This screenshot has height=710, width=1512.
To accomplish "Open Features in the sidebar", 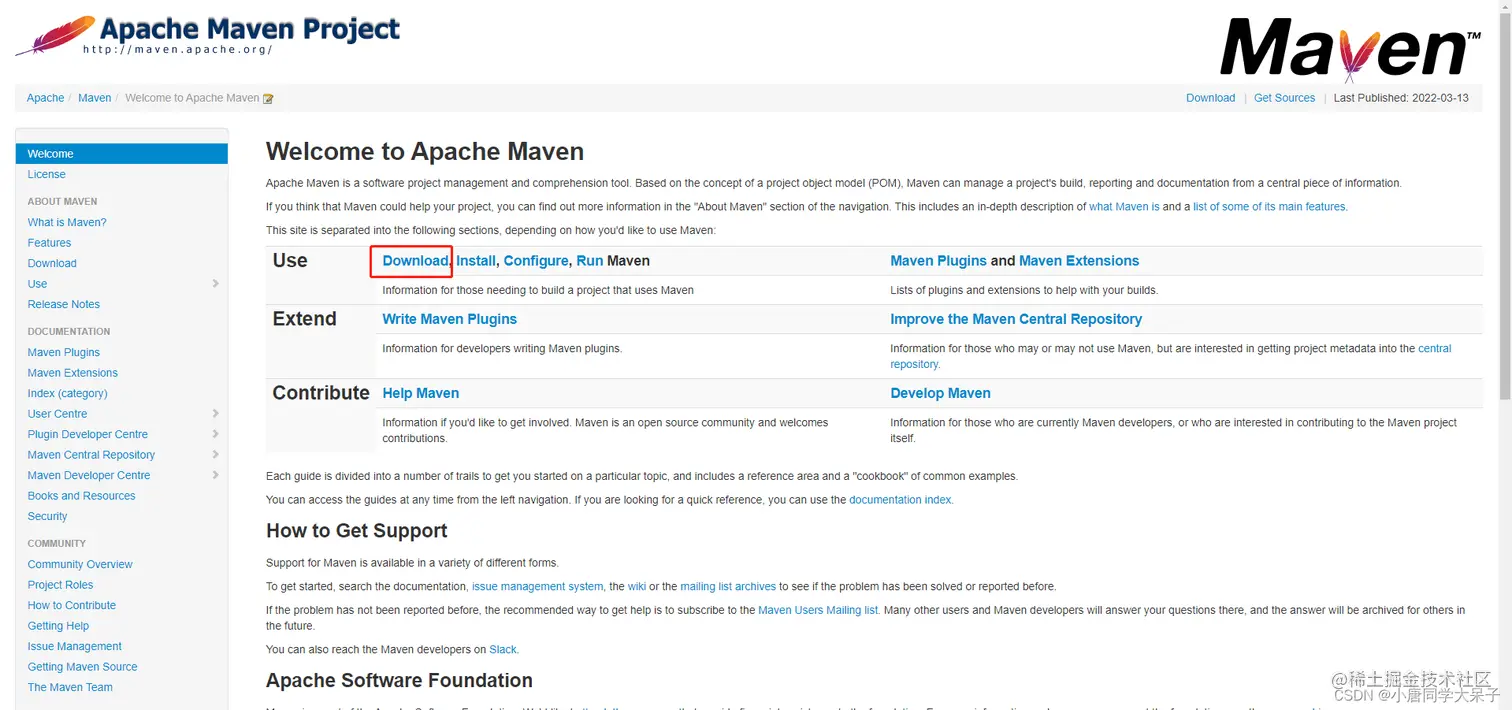I will (x=50, y=243).
